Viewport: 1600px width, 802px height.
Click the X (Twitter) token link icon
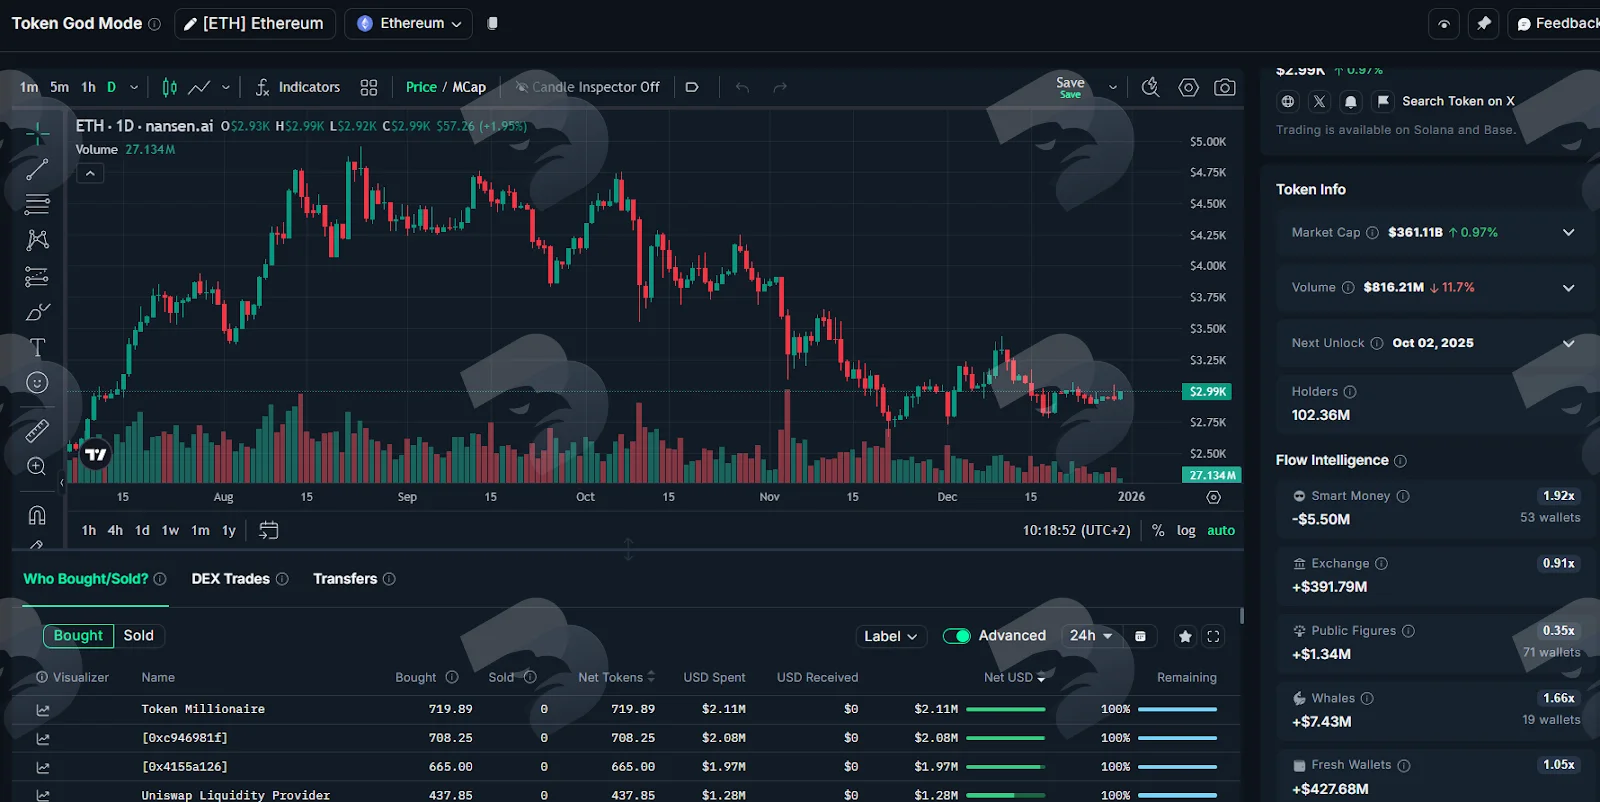point(1319,101)
